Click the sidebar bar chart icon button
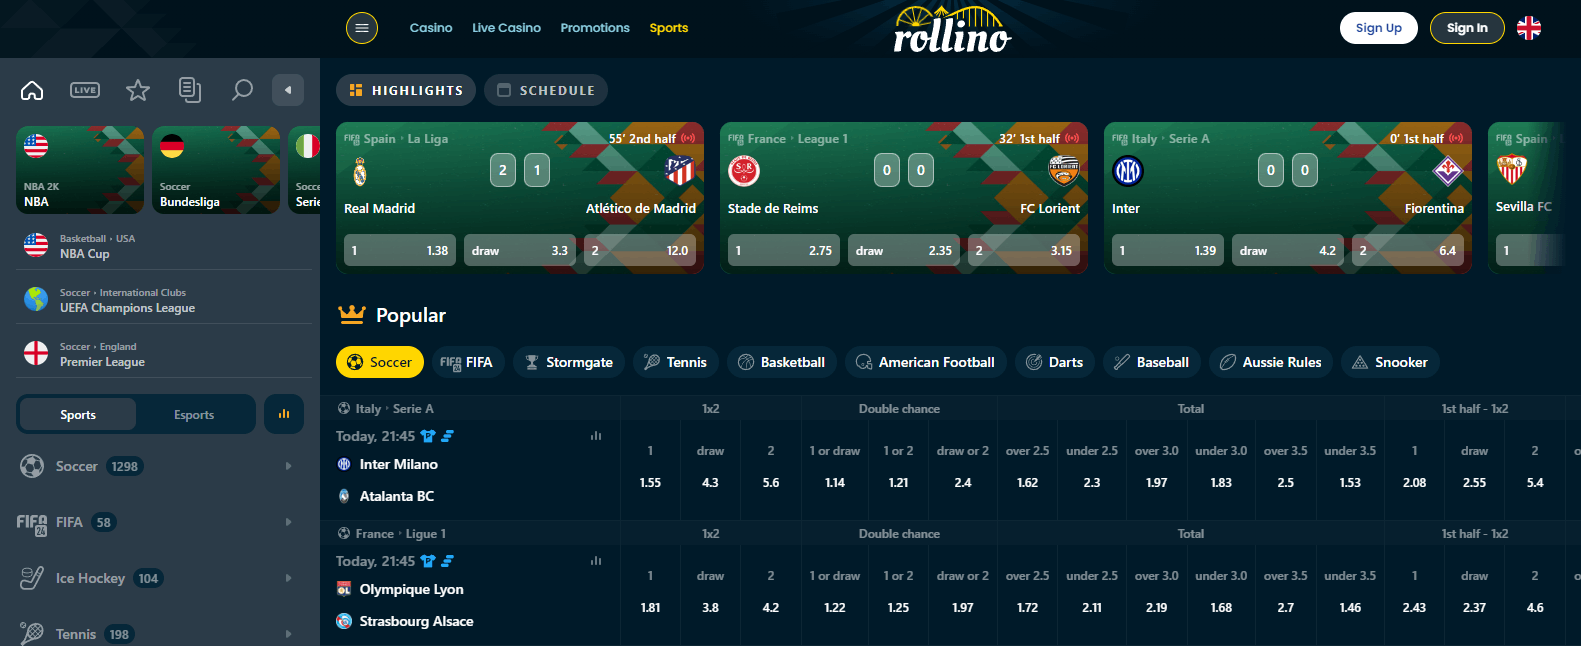 (x=284, y=414)
